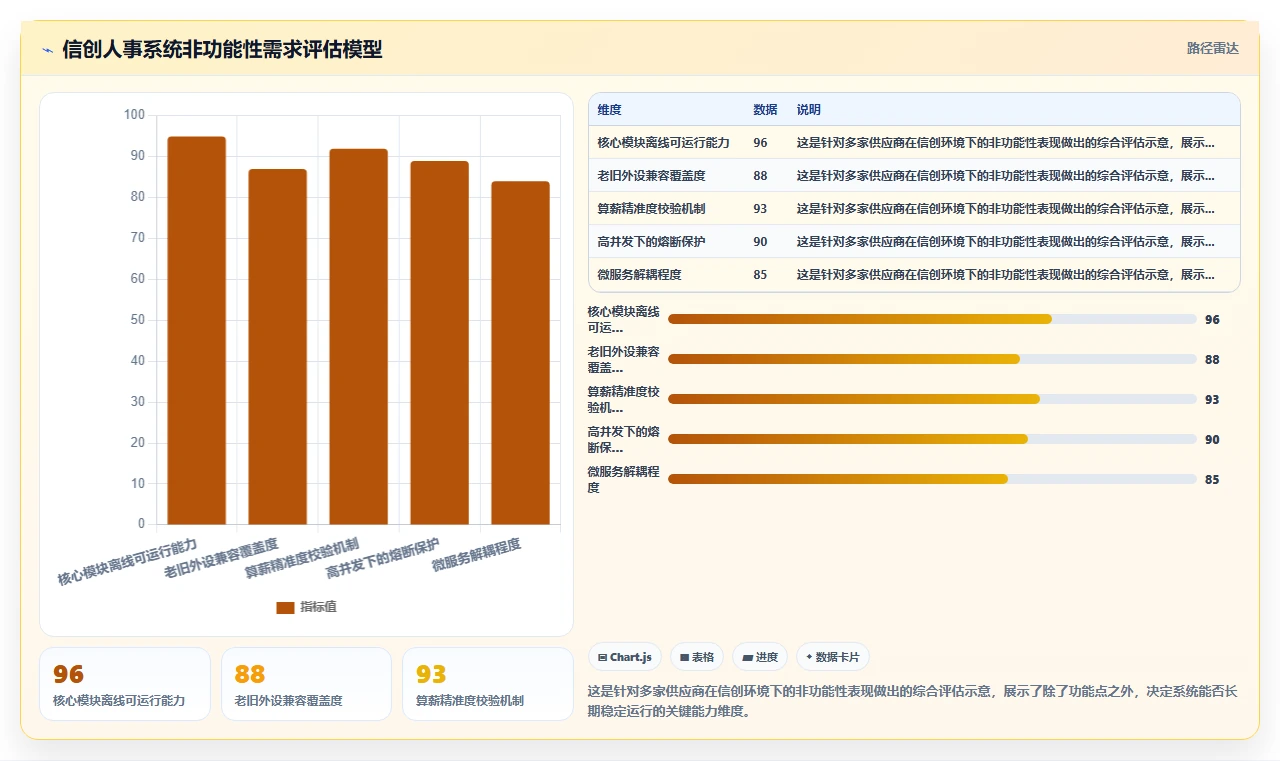Click the 维度 column header

point(610,110)
